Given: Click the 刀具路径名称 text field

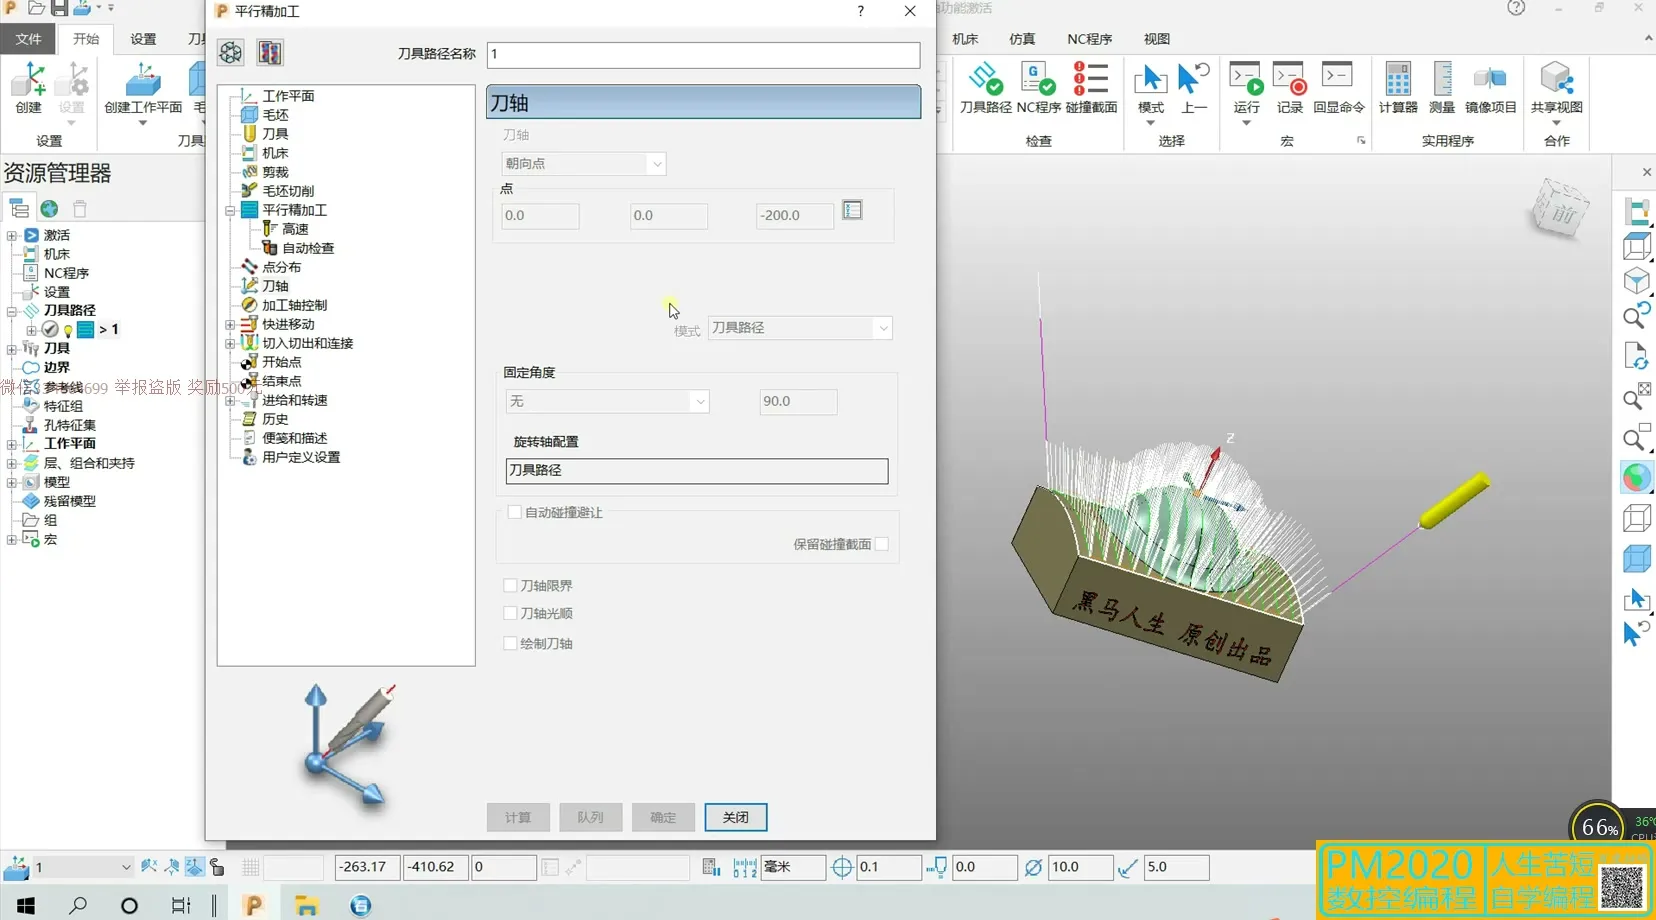Looking at the screenshot, I should click(703, 54).
